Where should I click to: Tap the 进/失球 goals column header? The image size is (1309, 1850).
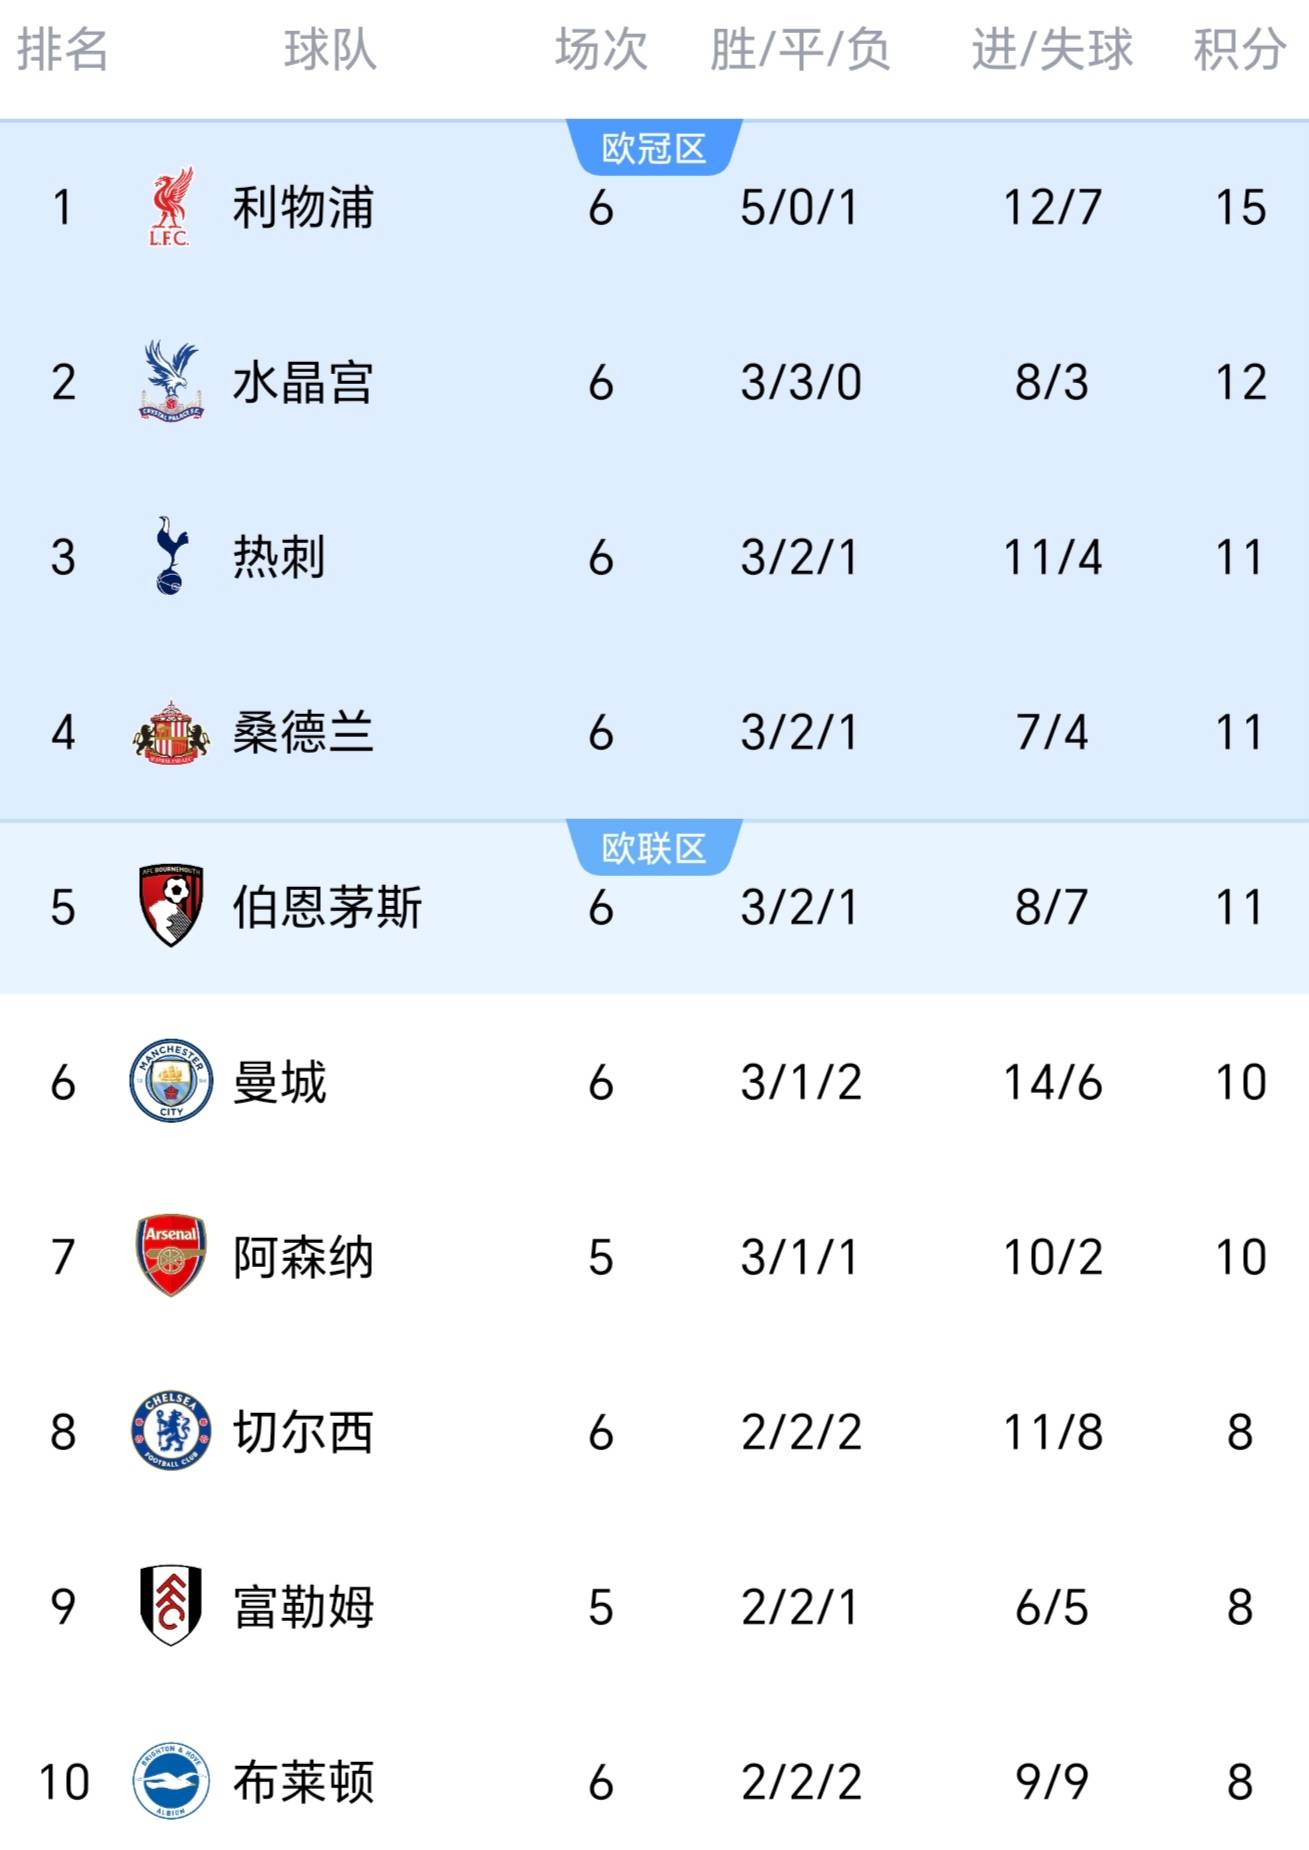(1052, 50)
